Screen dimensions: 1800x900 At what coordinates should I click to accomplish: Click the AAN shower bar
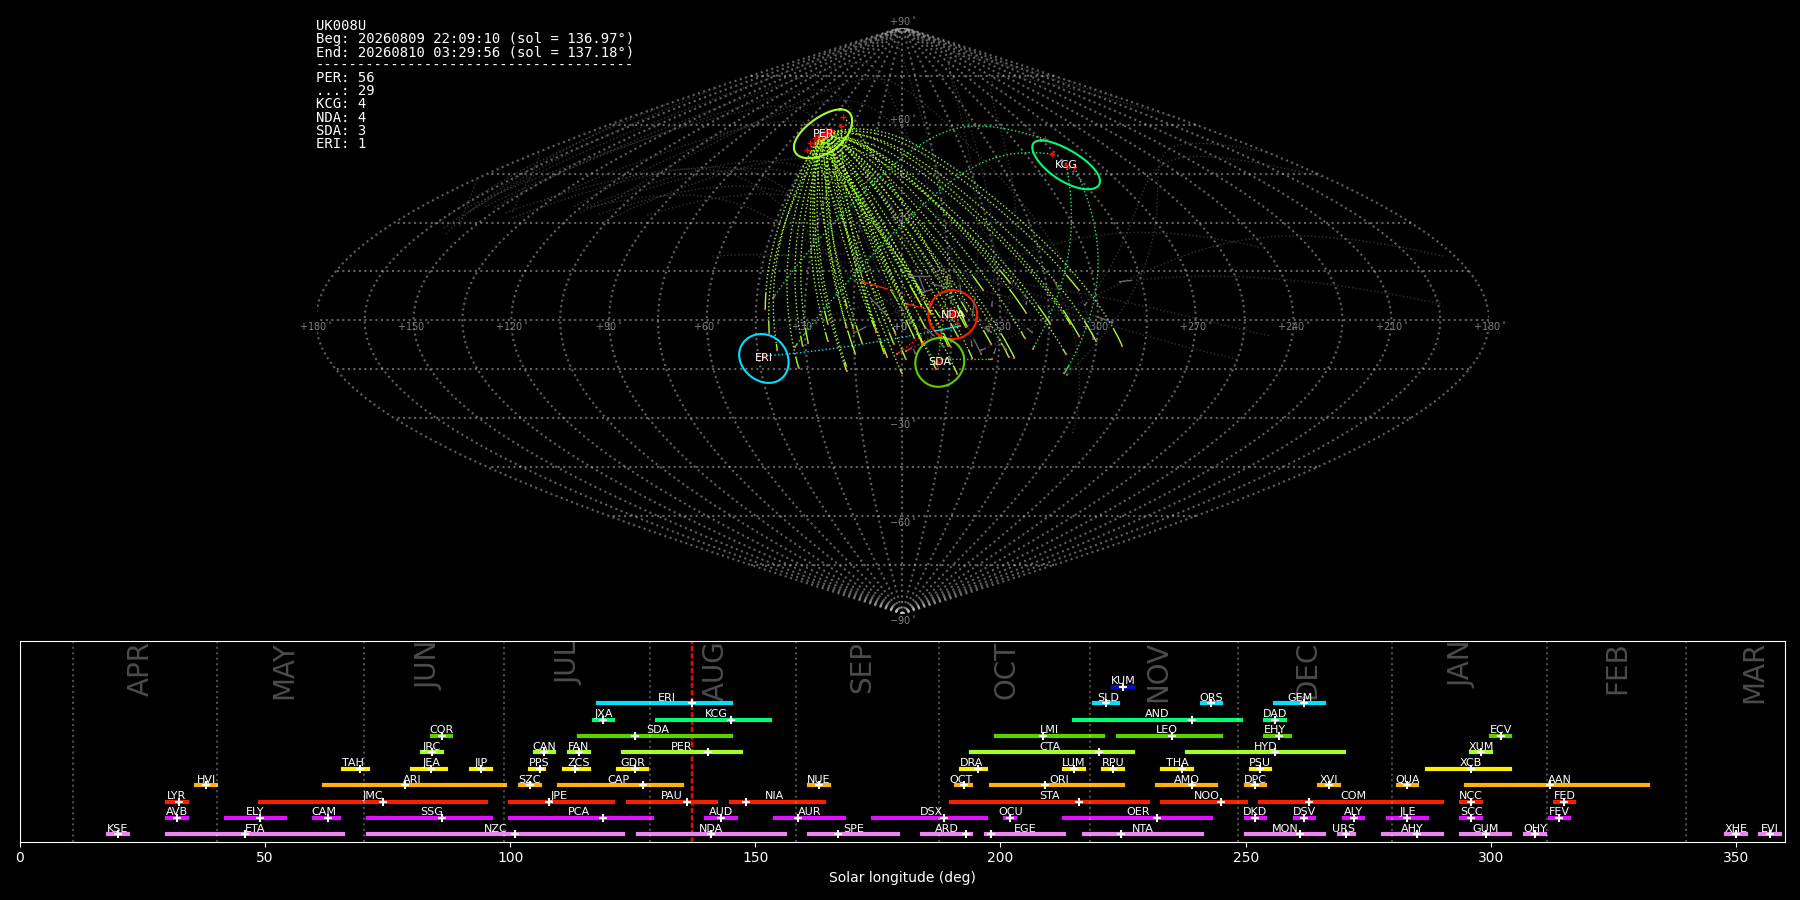pos(1557,785)
